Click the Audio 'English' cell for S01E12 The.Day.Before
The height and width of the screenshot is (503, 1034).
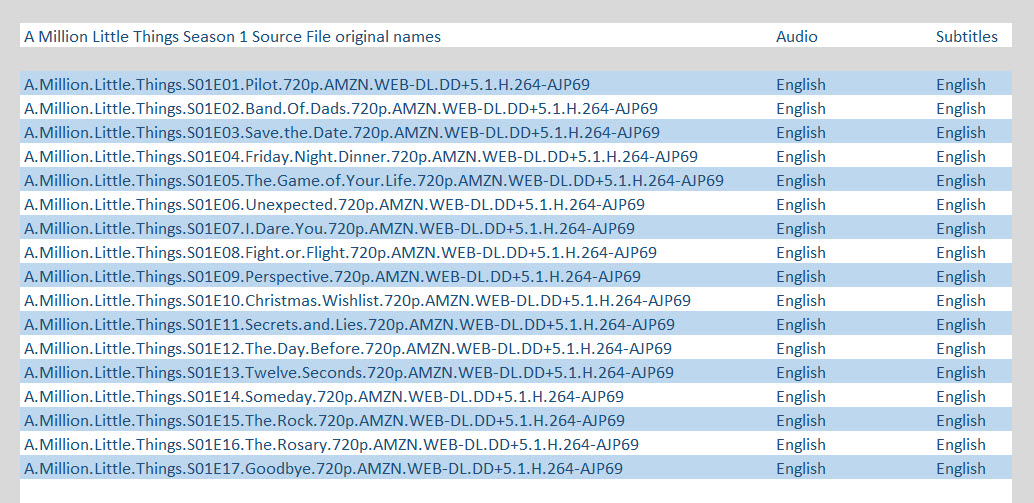801,349
